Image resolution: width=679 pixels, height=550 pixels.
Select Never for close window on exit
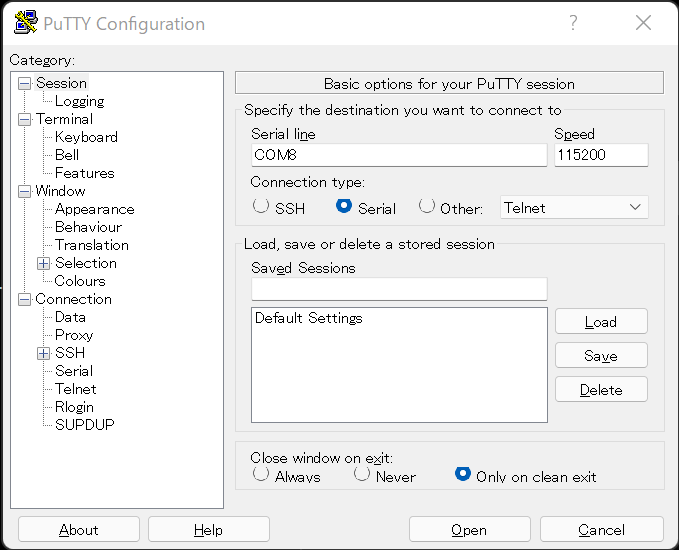pos(362,474)
